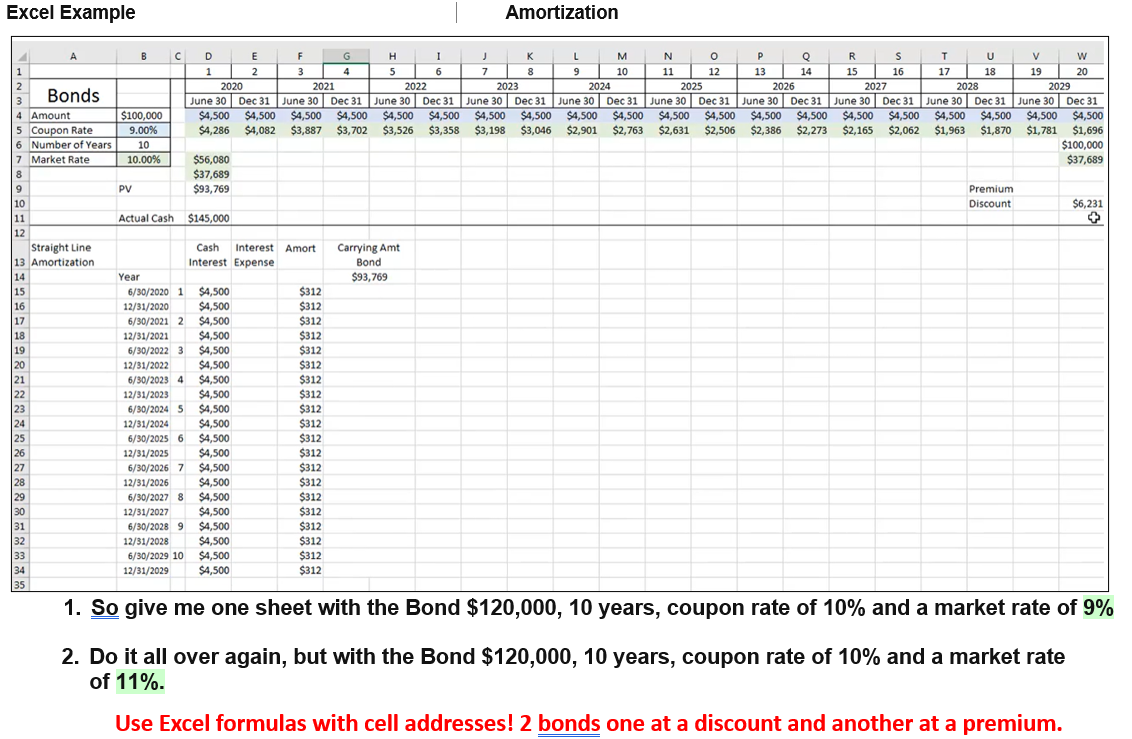The width and height of the screenshot is (1132, 739).
Task: Click the Discount label
Action: pyautogui.click(x=989, y=204)
